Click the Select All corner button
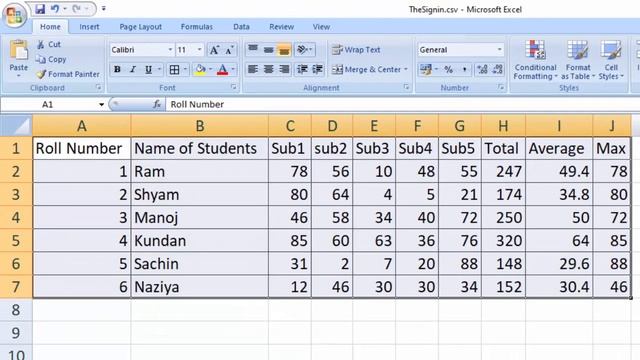640x360 pixels. 16,125
